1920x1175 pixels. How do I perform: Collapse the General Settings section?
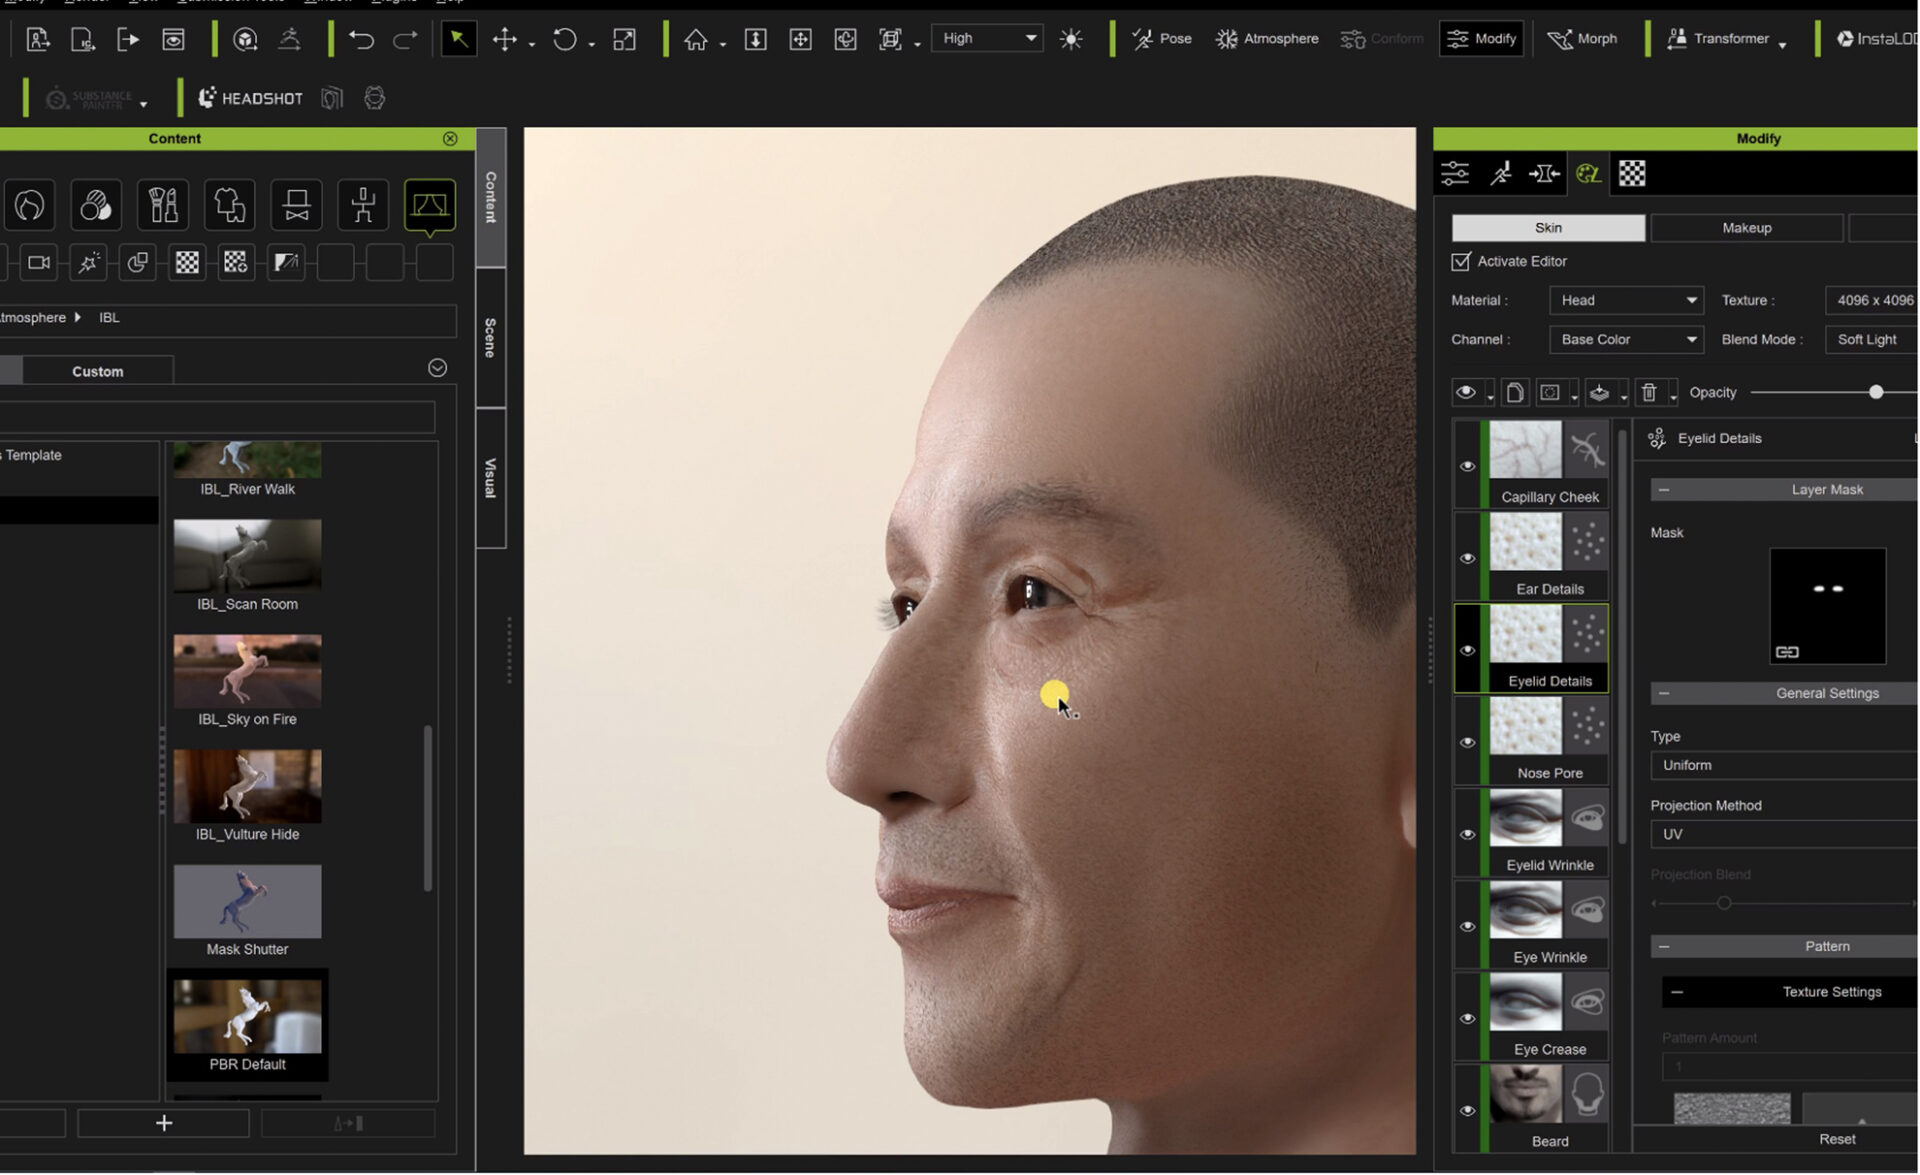pos(1664,693)
